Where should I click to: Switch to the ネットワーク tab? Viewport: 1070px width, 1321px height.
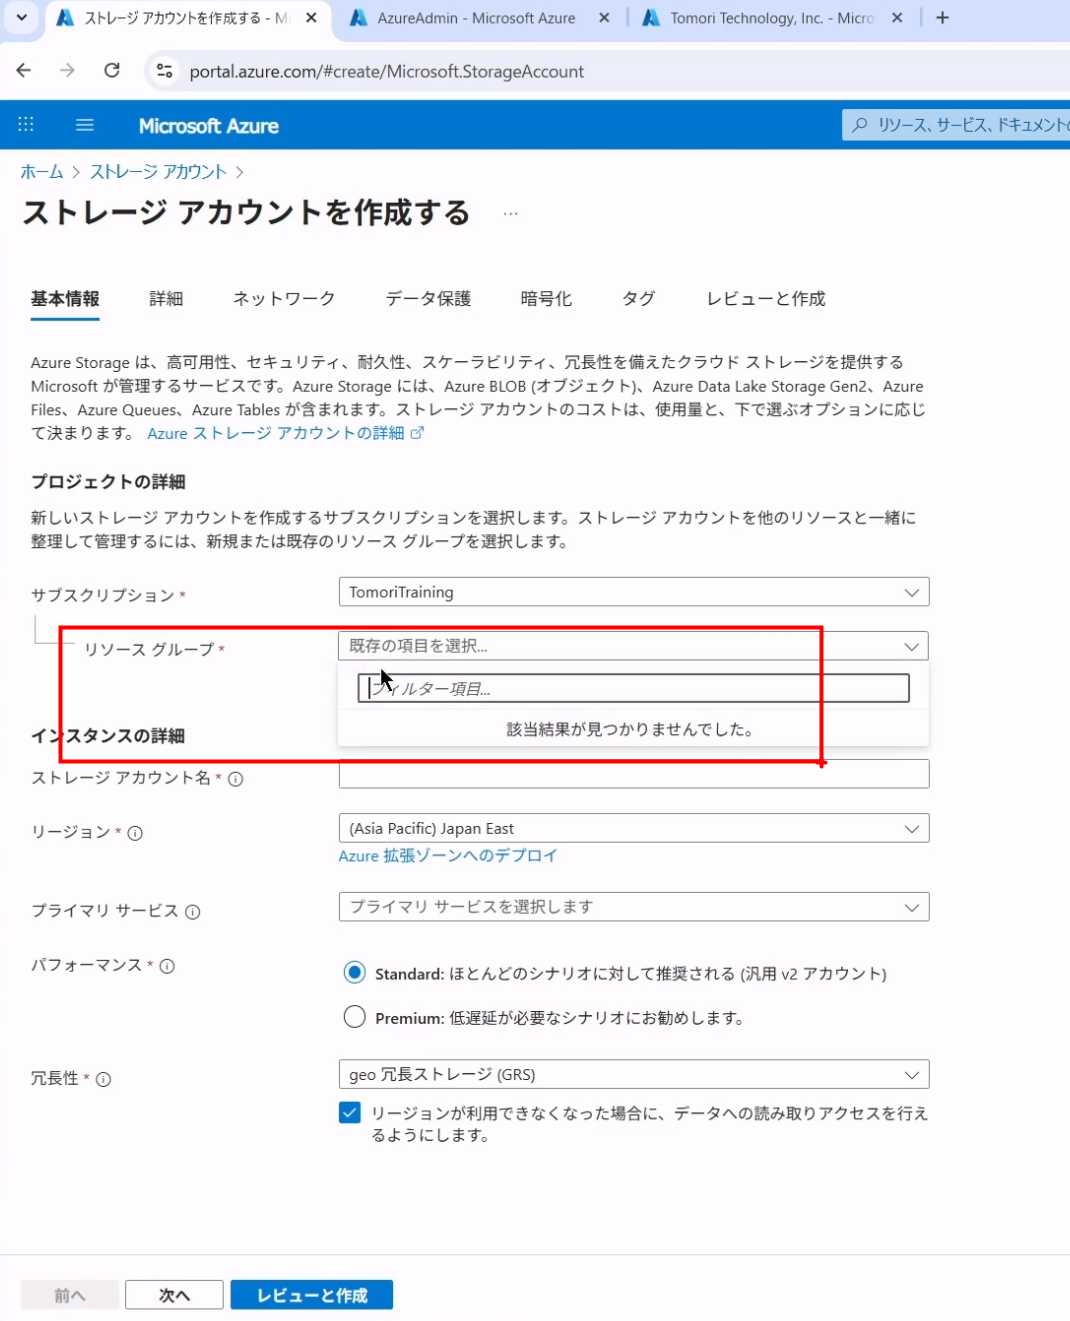283,299
